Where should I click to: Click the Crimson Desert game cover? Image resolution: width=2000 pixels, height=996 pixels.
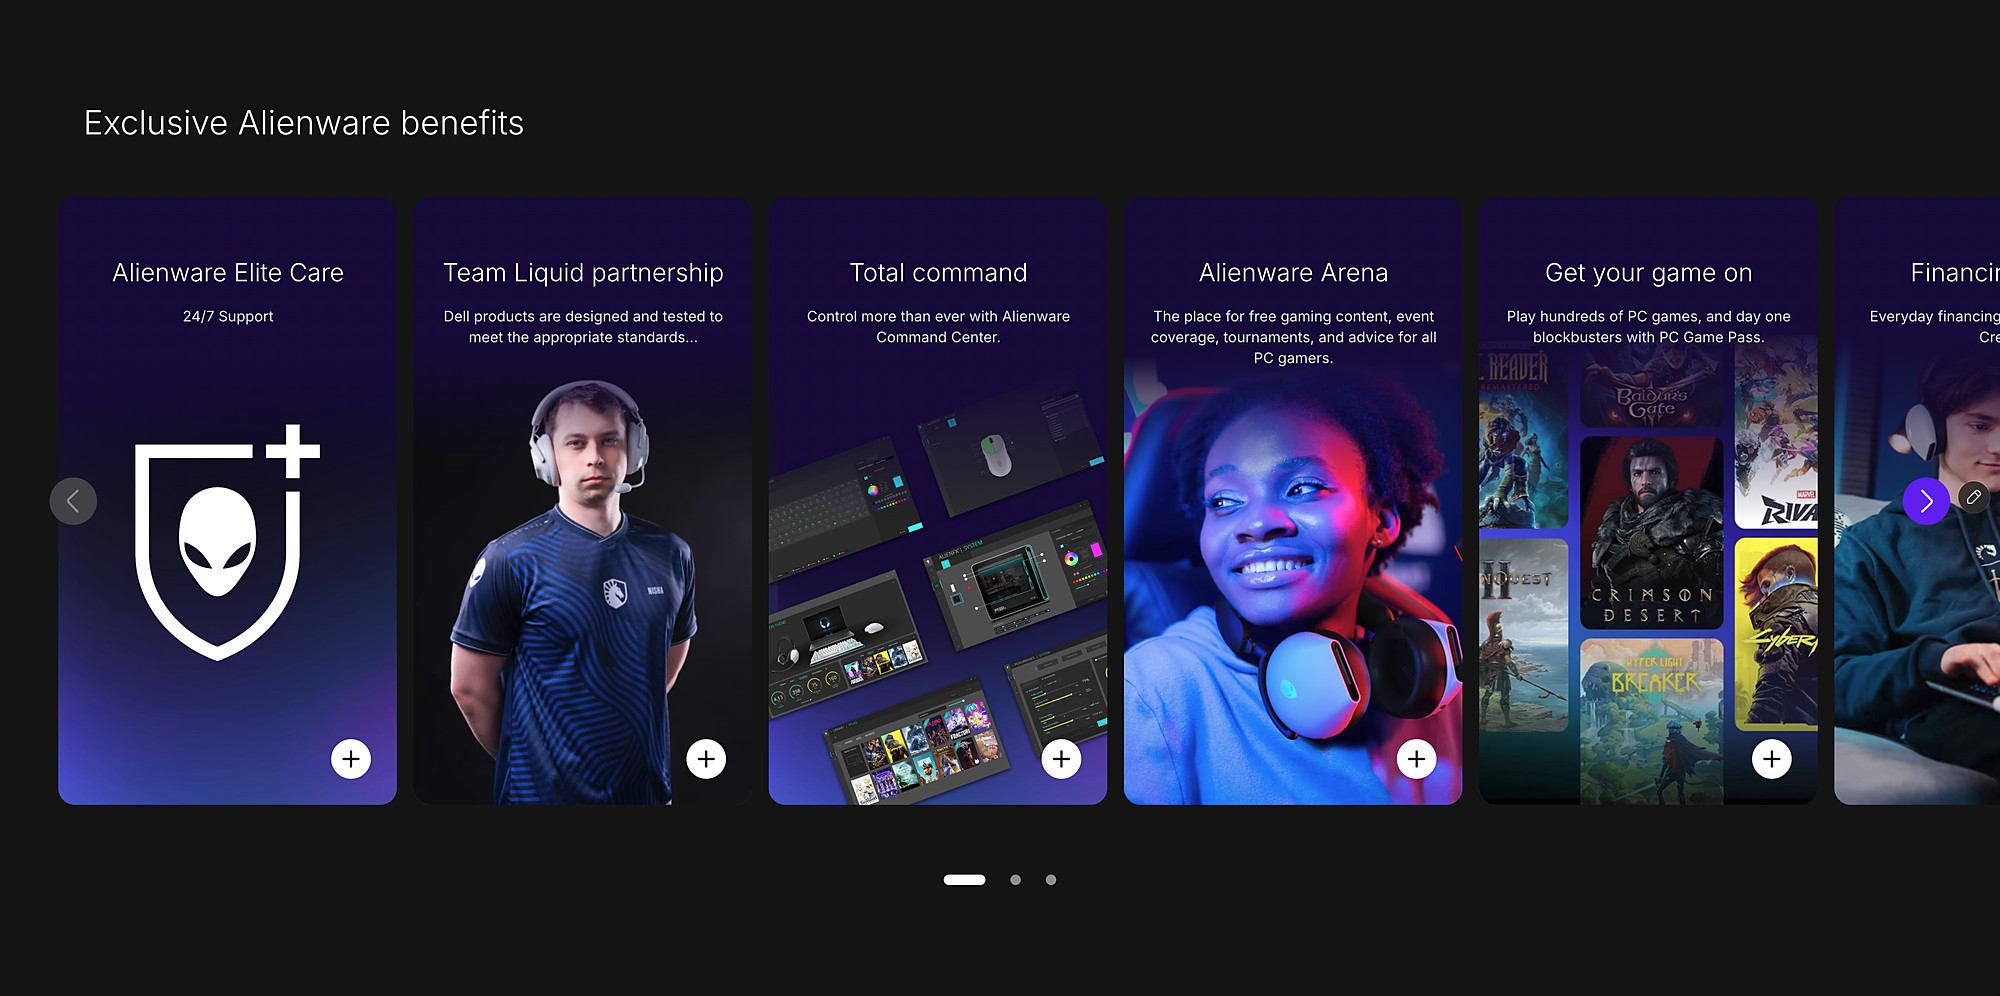pyautogui.click(x=1651, y=533)
